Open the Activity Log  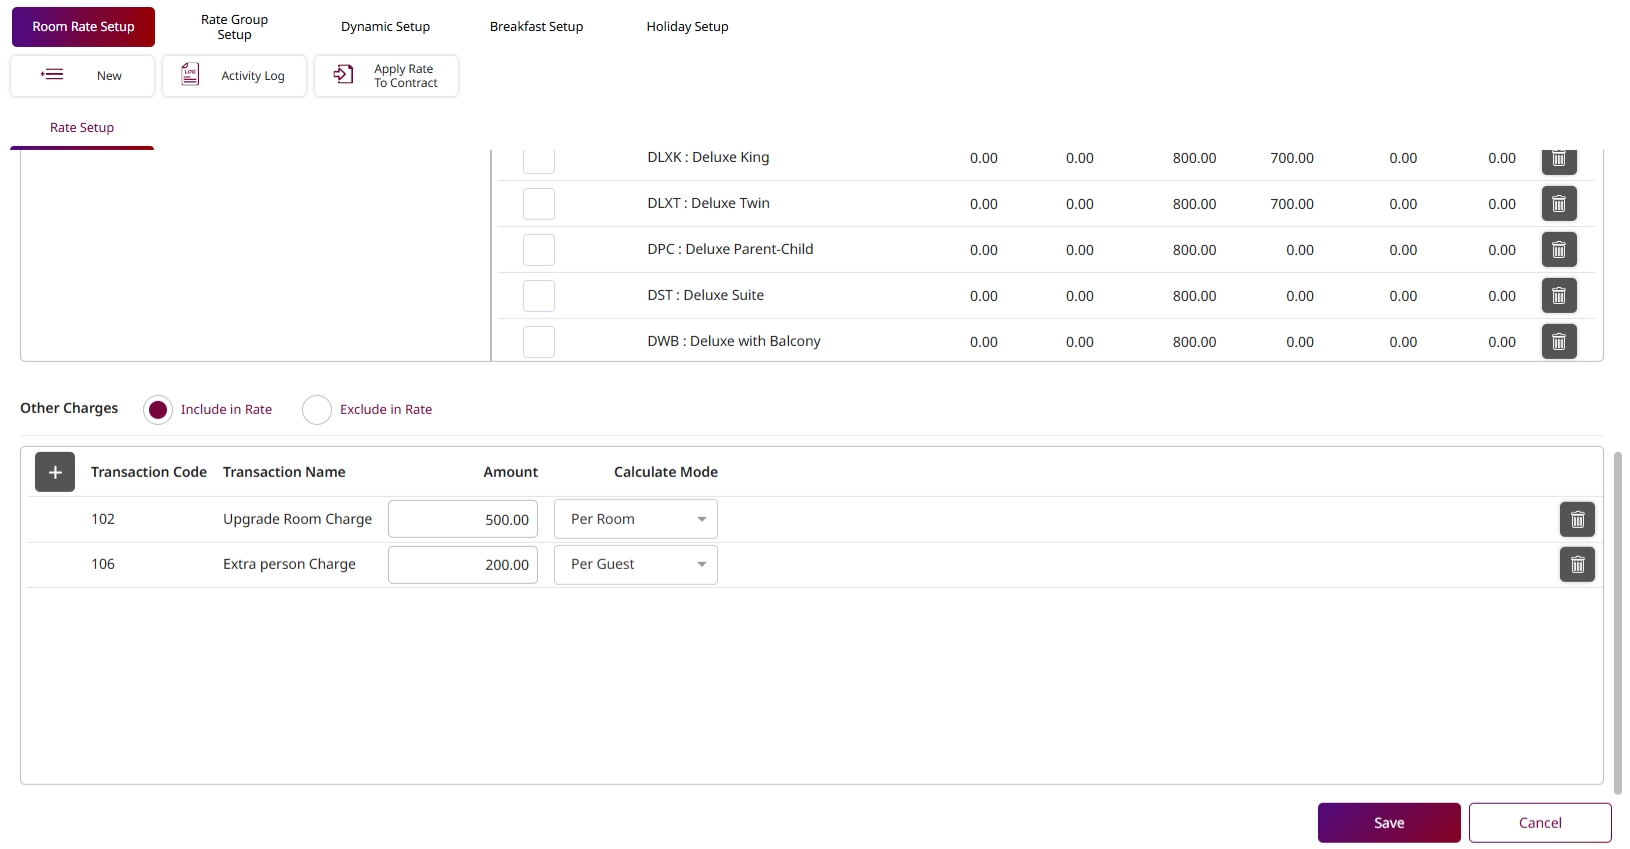point(234,76)
